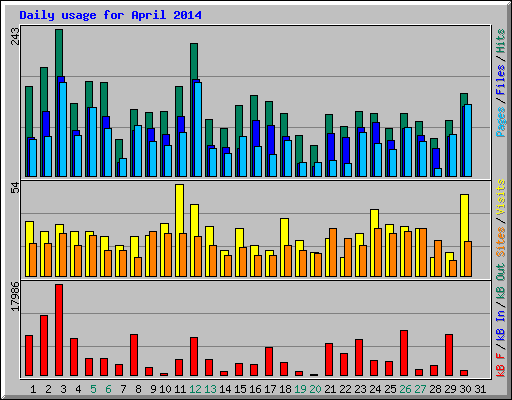
Task: Click the '243' hits axis maximum label
Action: [15, 36]
